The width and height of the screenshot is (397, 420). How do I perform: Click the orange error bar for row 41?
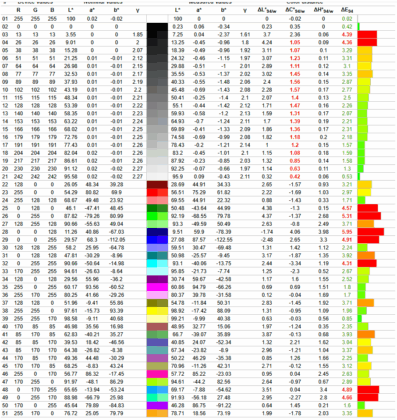(x=366, y=334)
